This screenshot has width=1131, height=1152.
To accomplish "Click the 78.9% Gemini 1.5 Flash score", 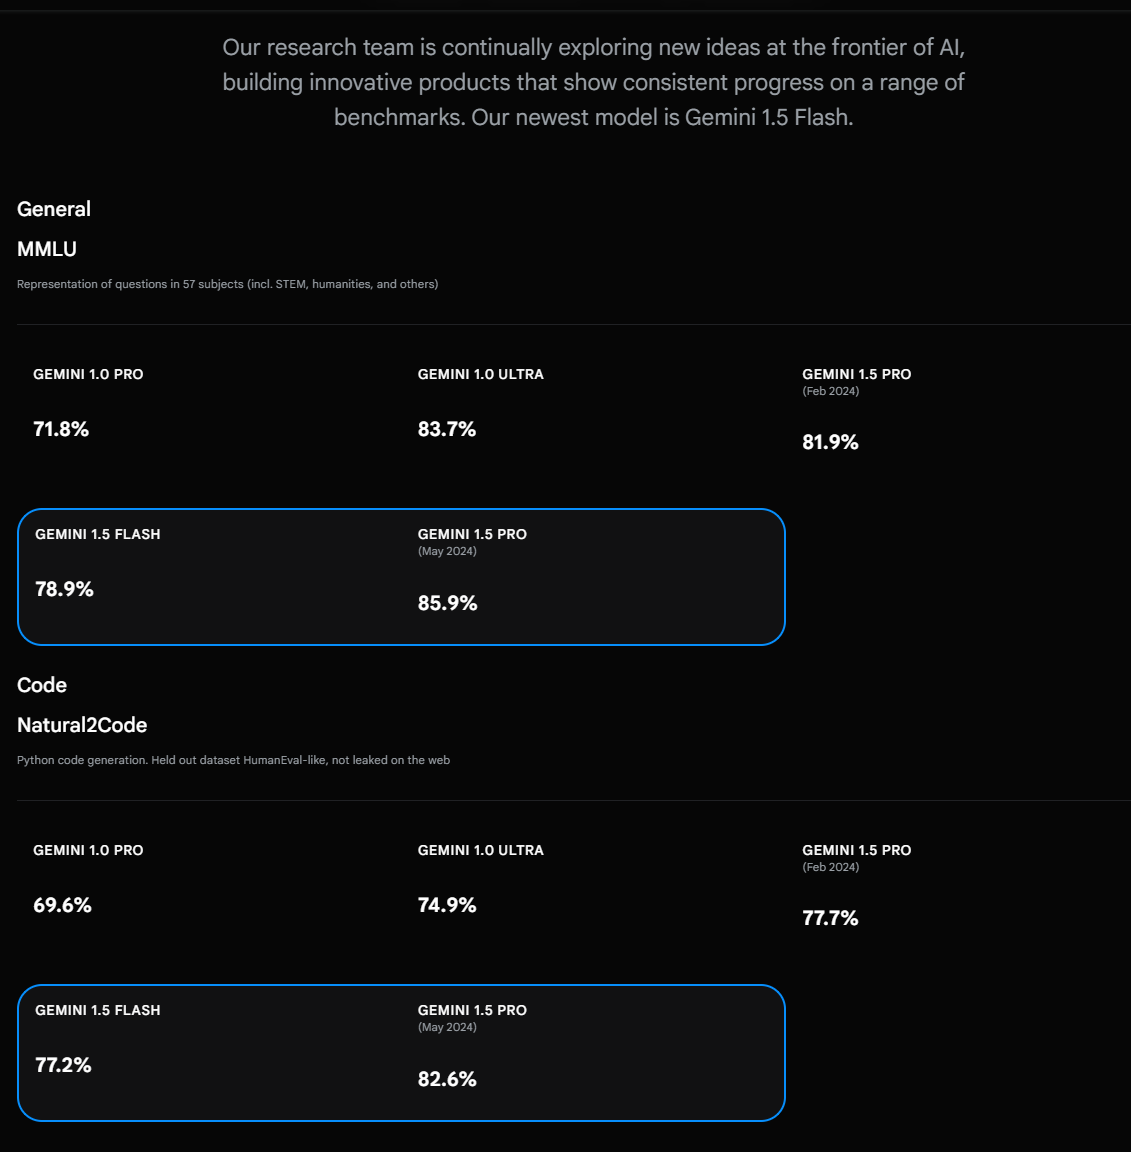I will 64,589.
